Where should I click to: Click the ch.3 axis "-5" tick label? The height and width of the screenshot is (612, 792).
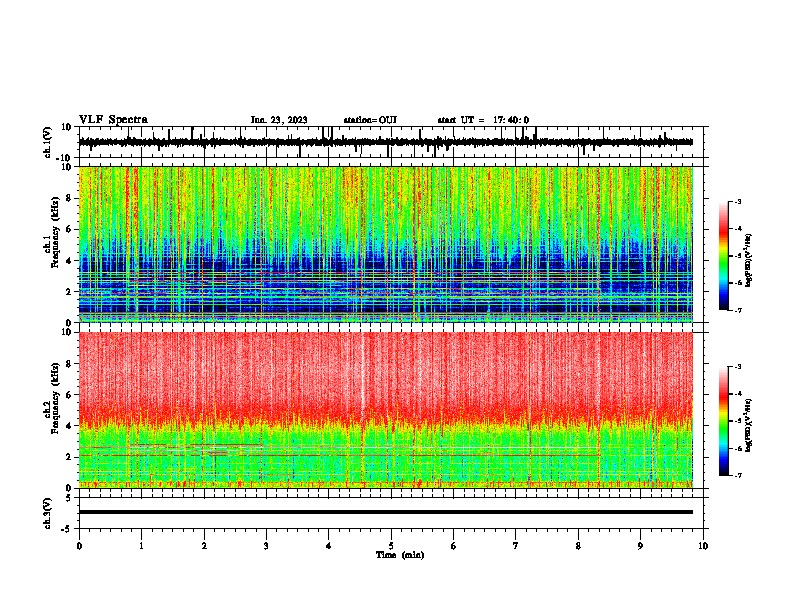pos(67,529)
